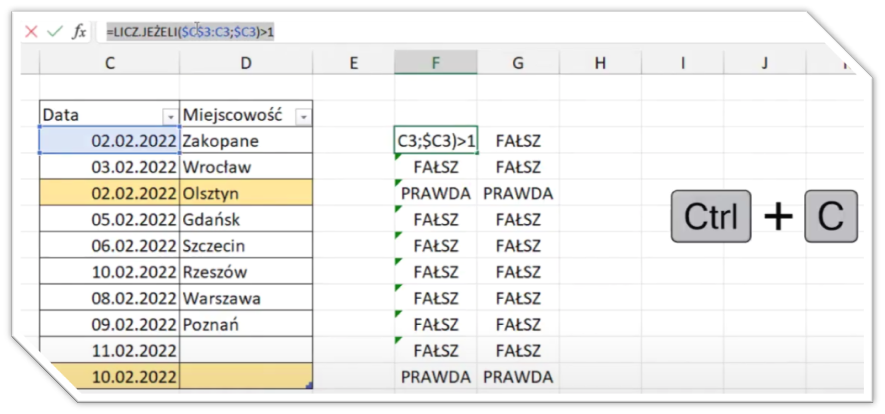Open the Miejscowość column filter dropdown
This screenshot has height=414, width=885.
coord(302,116)
